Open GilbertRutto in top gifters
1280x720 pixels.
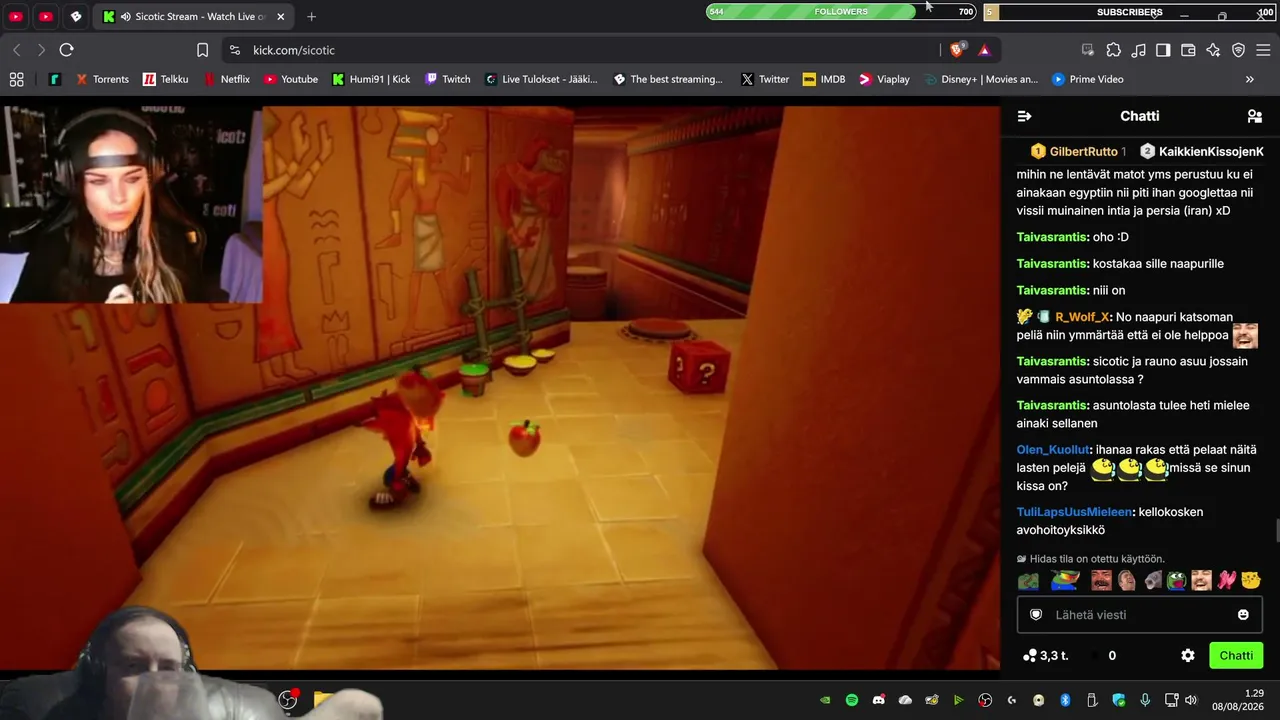(x=1083, y=151)
